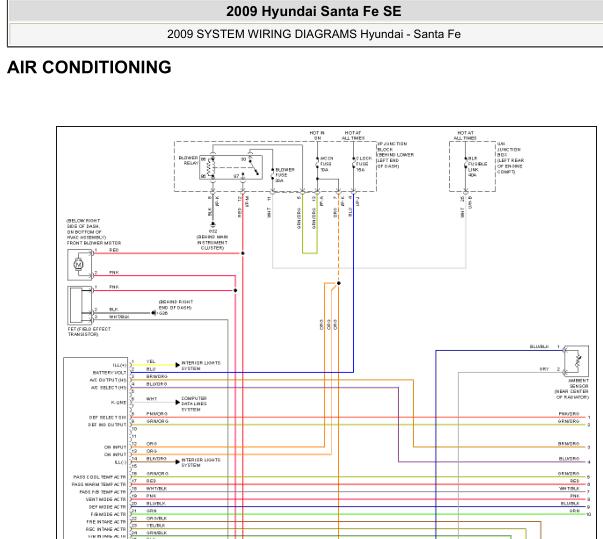The height and width of the screenshot is (539, 603).
Task: Click the 'COMPUTER DATA LINES SYSTEM' reference
Action: click(194, 404)
